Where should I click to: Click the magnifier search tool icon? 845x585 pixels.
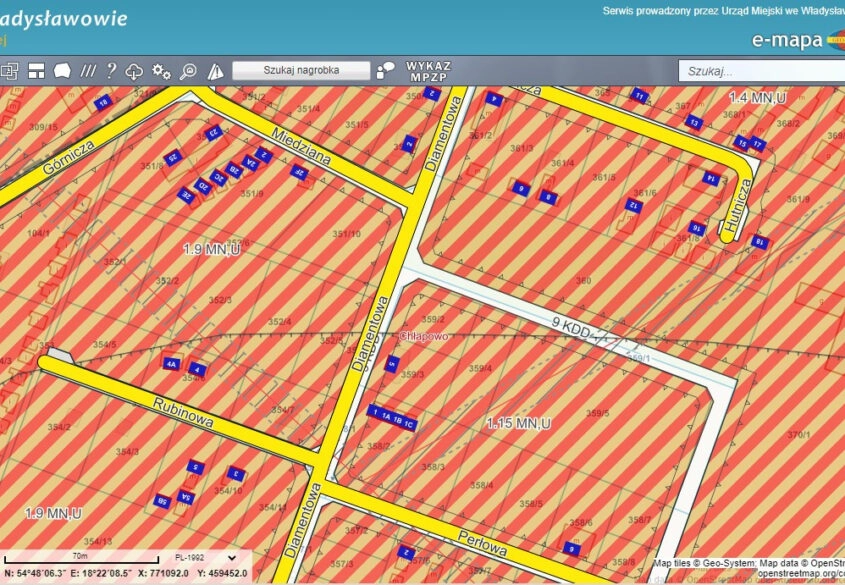click(x=188, y=71)
